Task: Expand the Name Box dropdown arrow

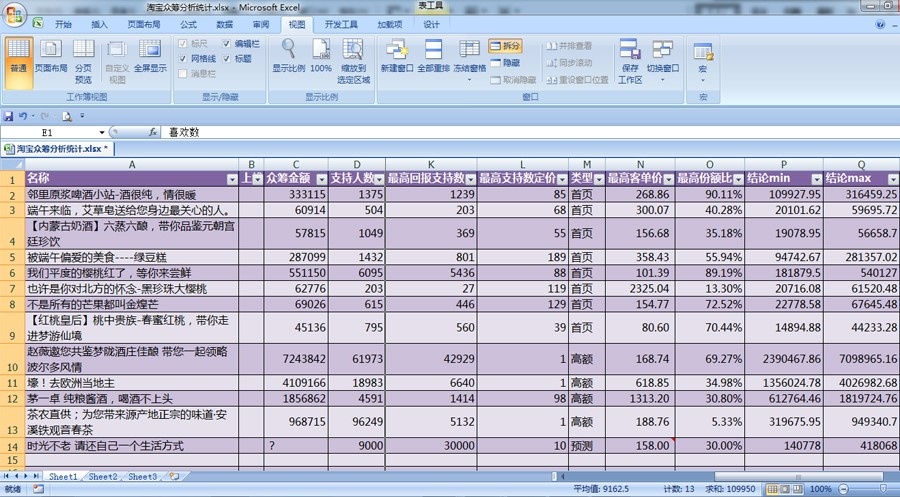Action: [102, 133]
